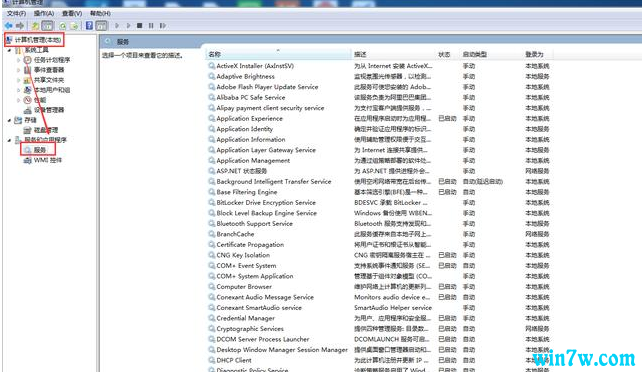Click the Export list toolbar icon

pos(74,26)
